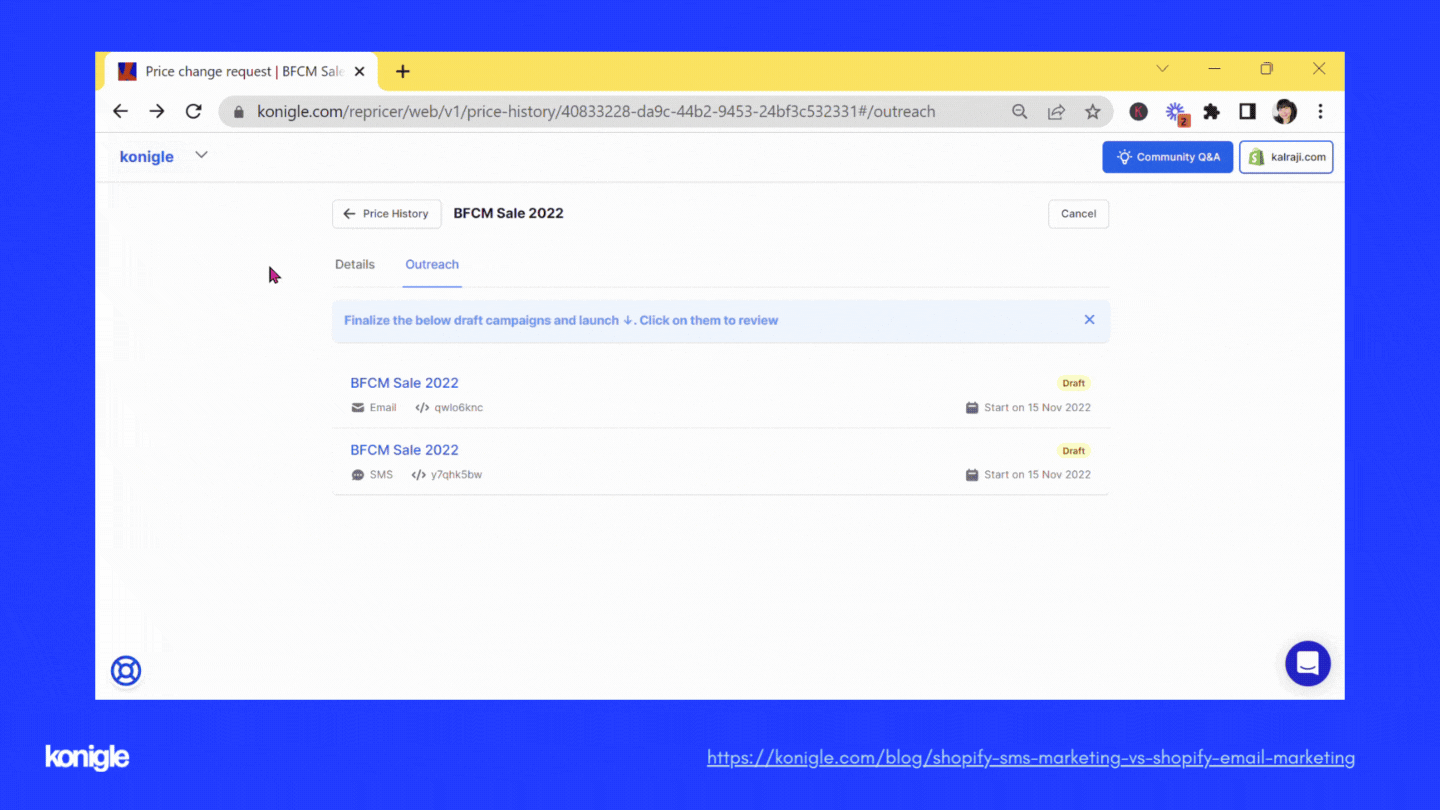Click Start on 15 Nov 2022 for SMS campaign
Viewport: 1440px width, 810px height.
(1037, 475)
